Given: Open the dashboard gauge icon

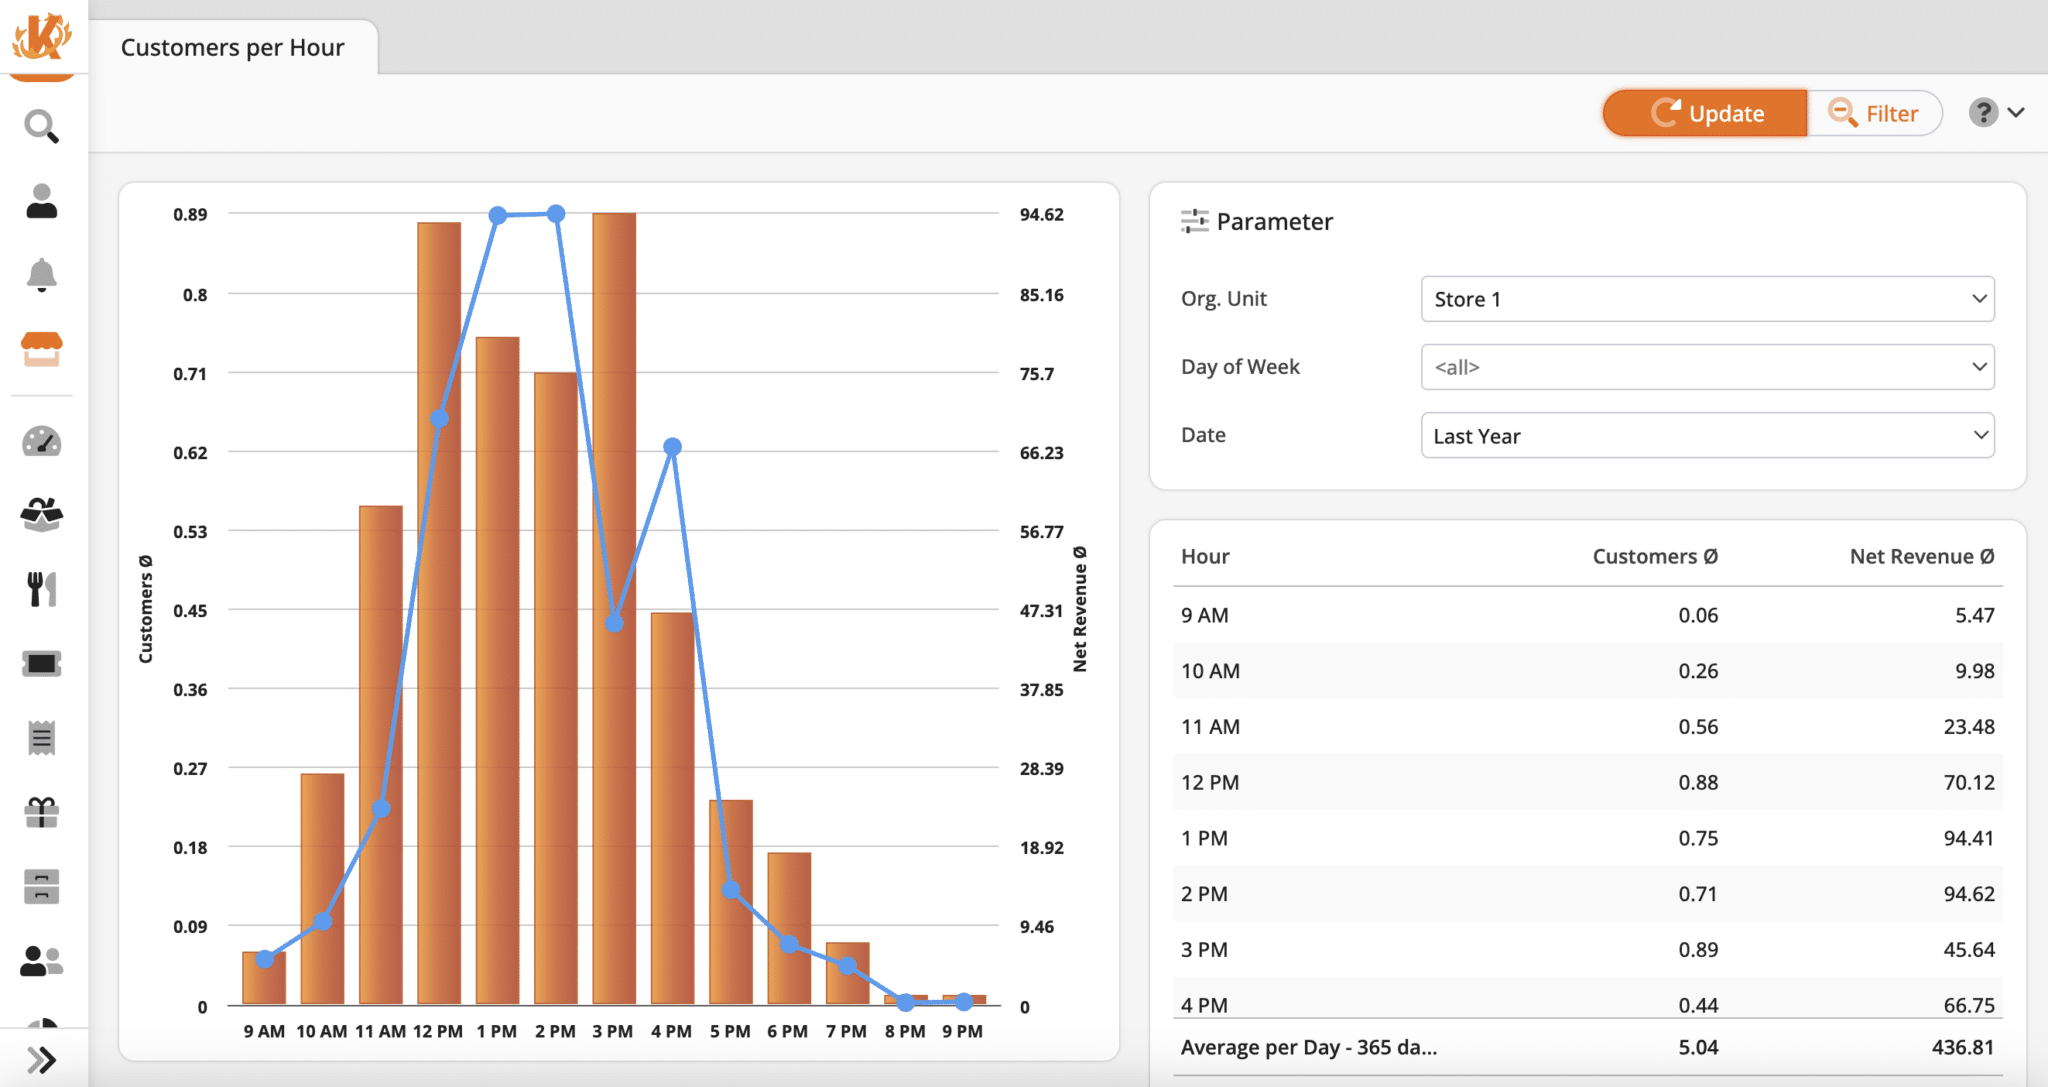Looking at the screenshot, I should (41, 440).
